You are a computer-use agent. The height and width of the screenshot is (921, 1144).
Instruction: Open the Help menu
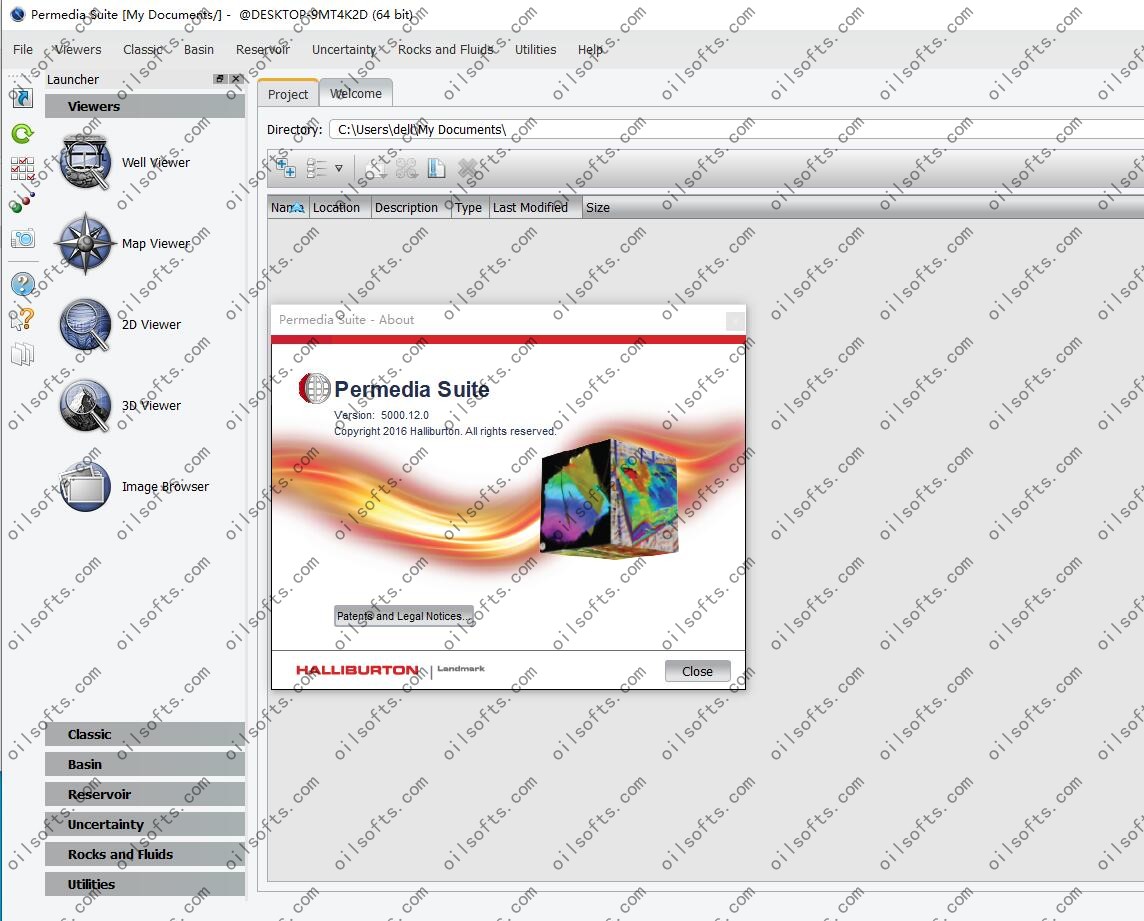(x=590, y=49)
